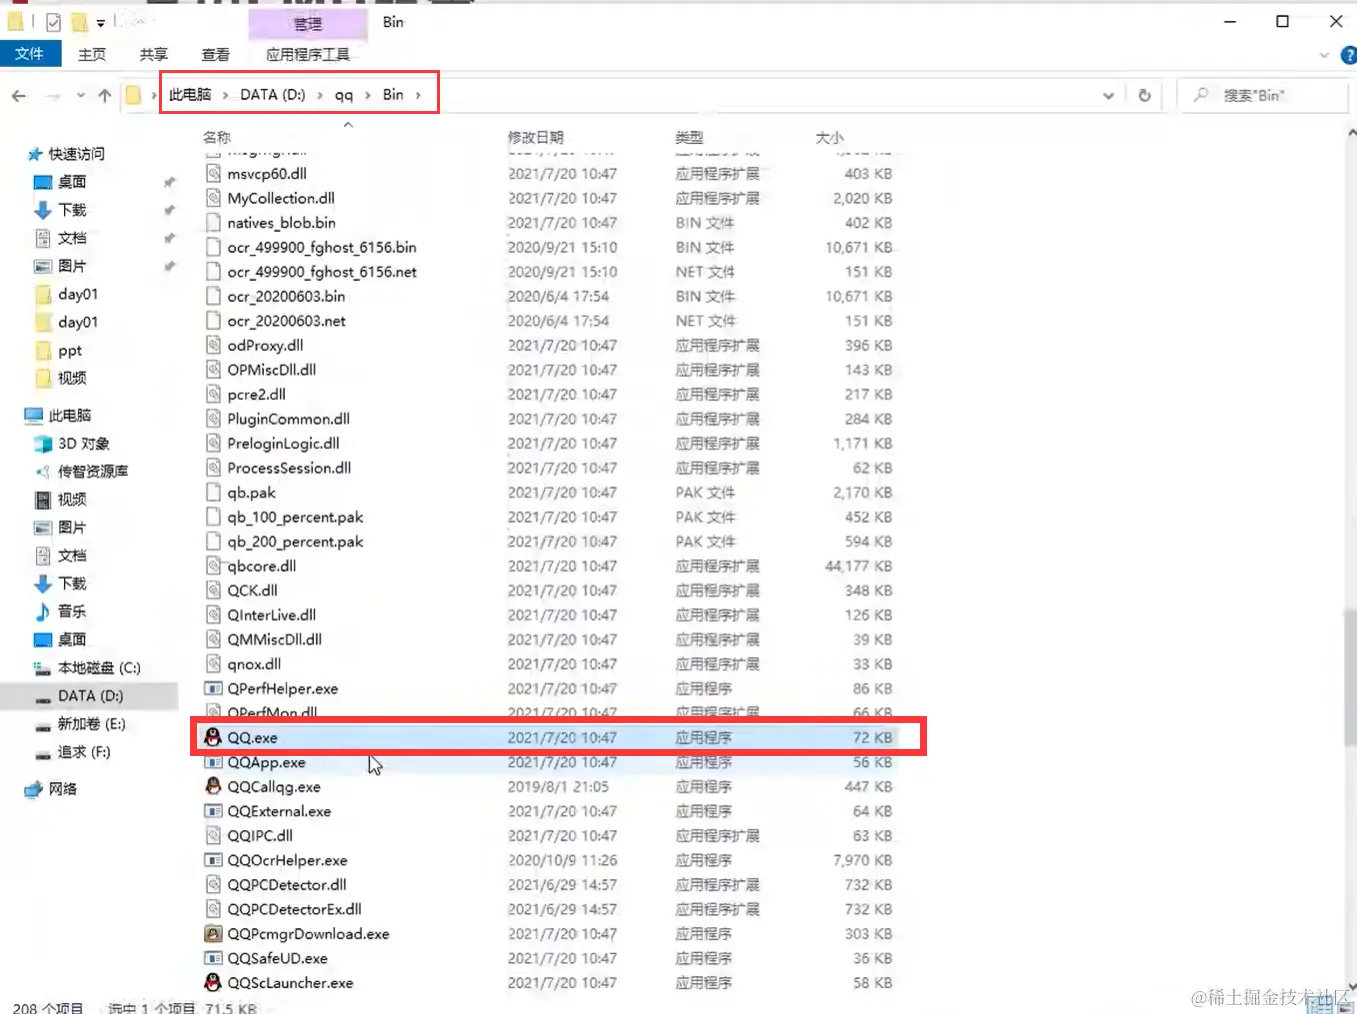Open 音乐 folder in the sidebar
Image resolution: width=1357 pixels, height=1014 pixels.
click(71, 611)
